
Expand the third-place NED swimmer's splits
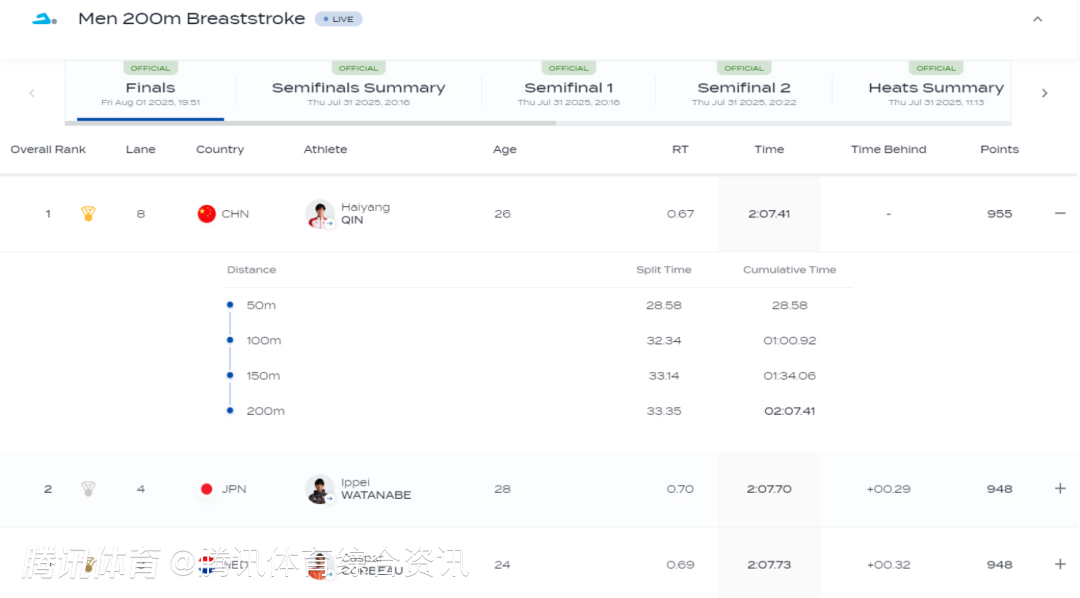pos(1060,564)
